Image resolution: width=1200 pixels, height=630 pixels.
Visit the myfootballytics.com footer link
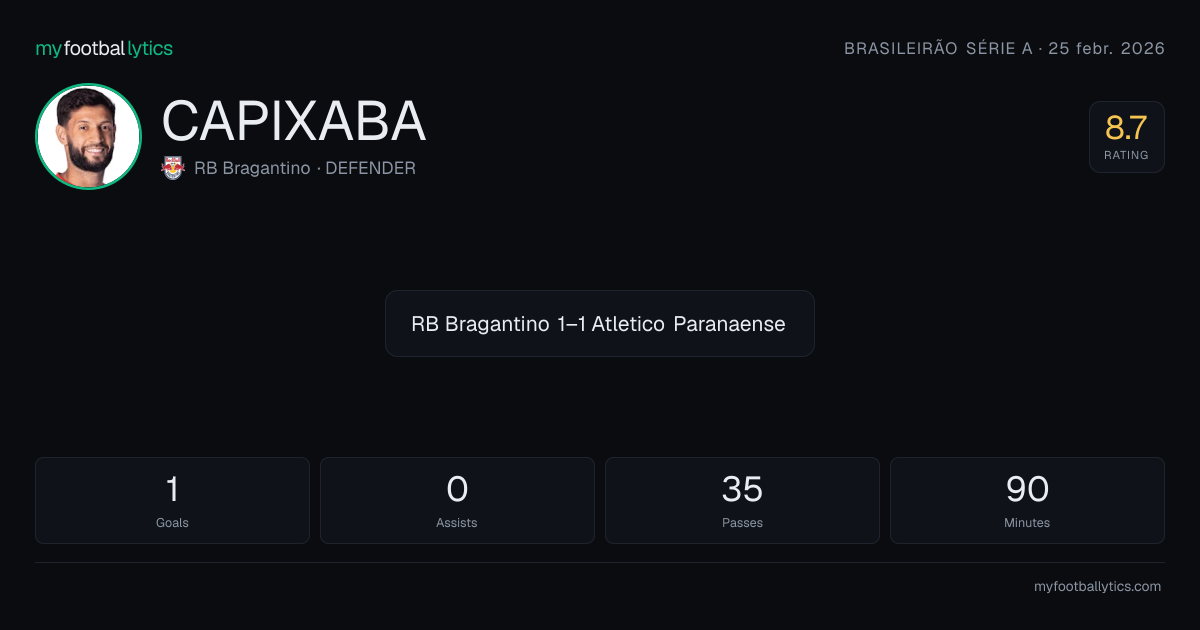[x=1097, y=587]
